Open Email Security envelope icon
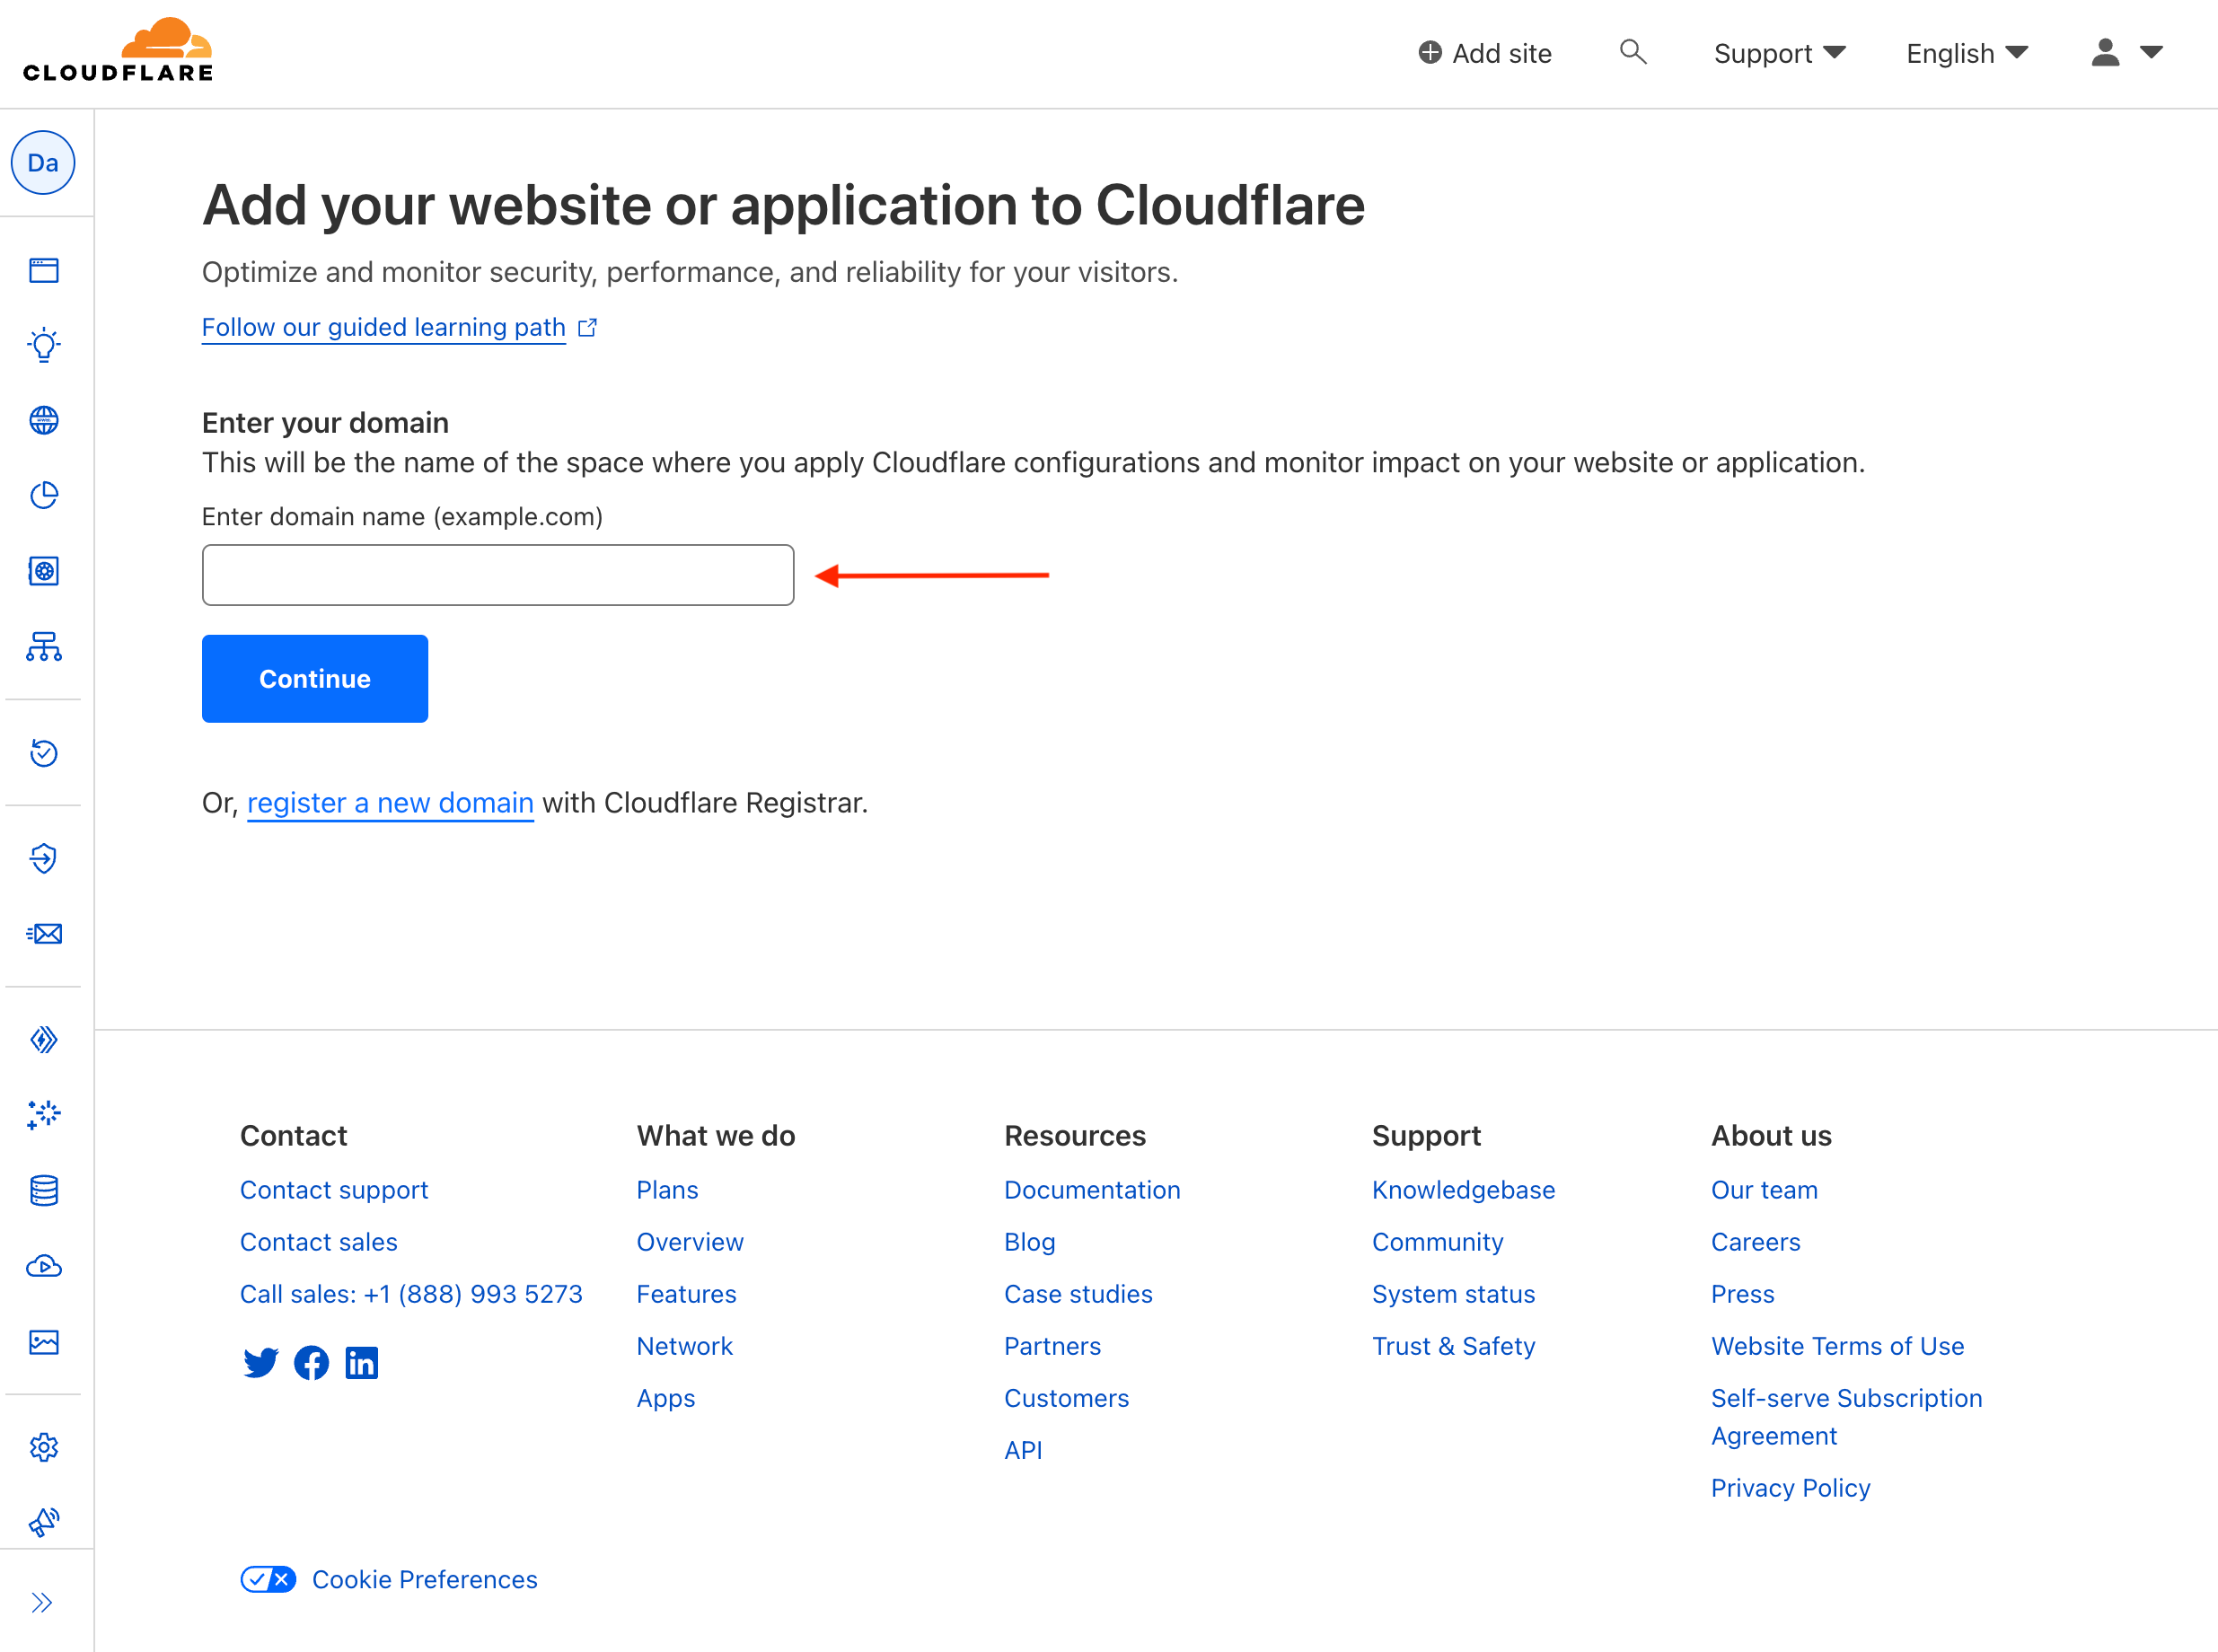This screenshot has width=2218, height=1652. pyautogui.click(x=43, y=933)
